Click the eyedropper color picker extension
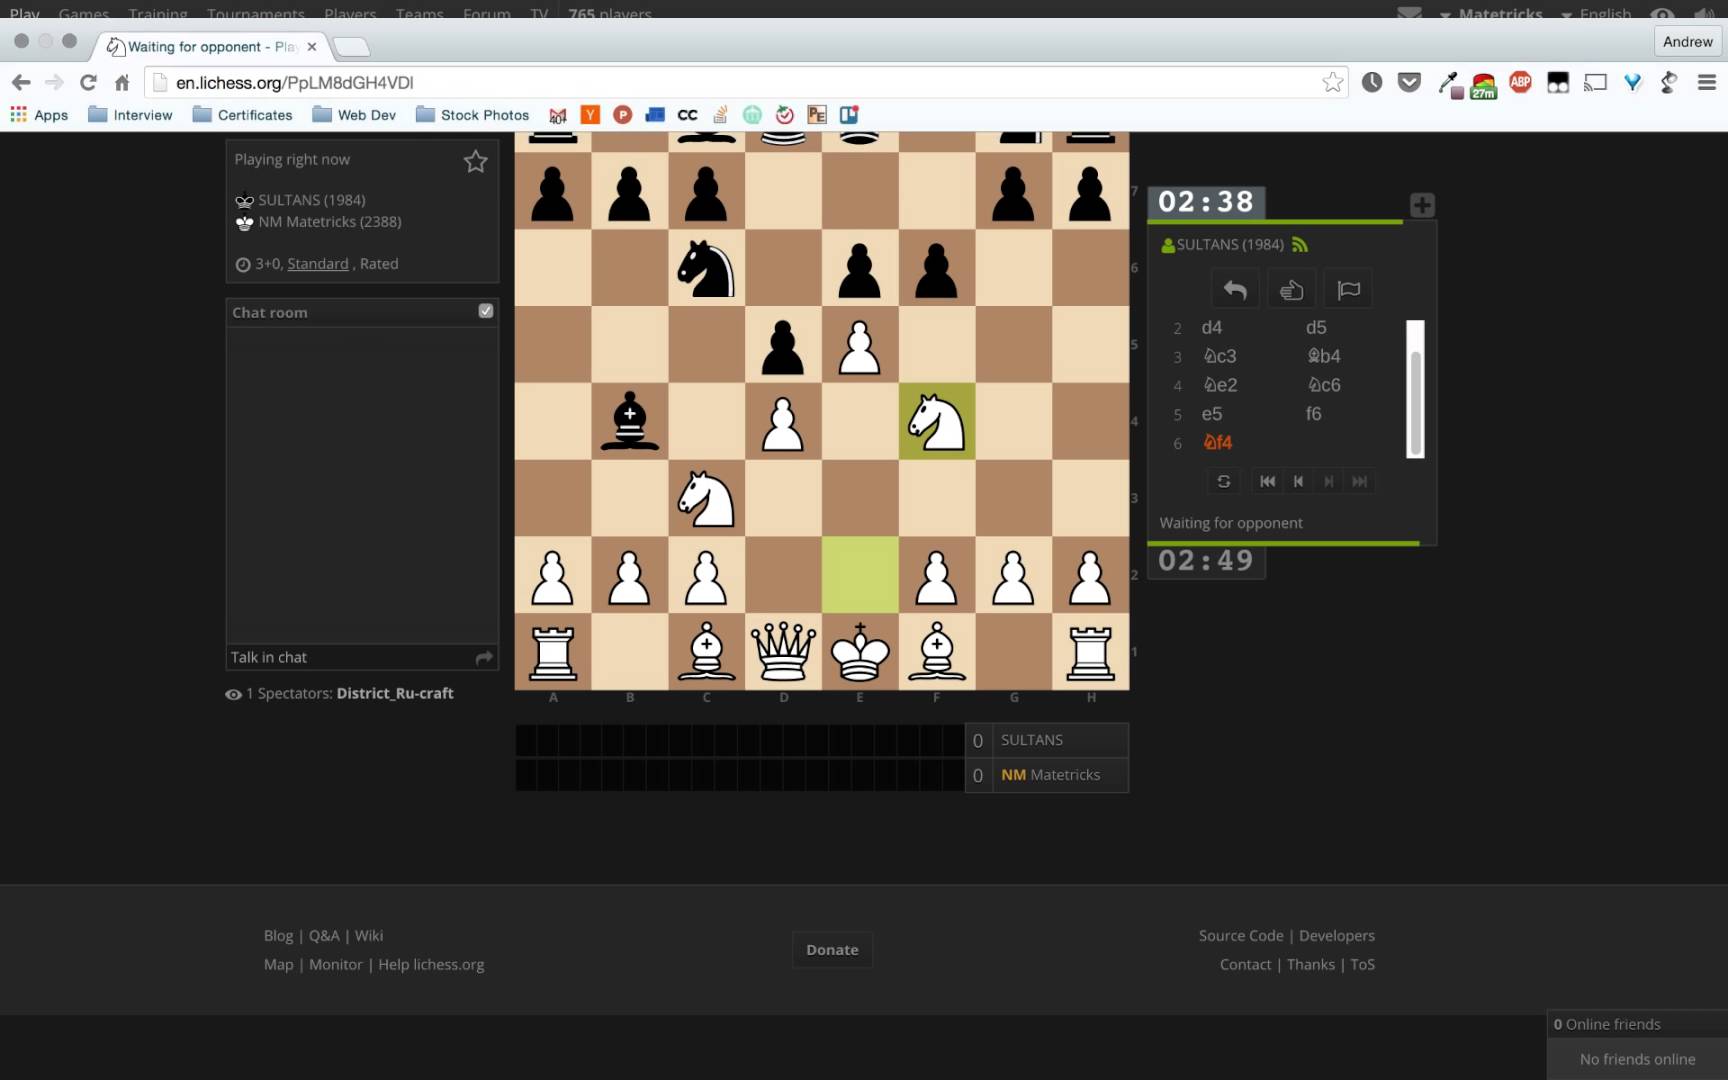The image size is (1728, 1080). coord(1448,83)
